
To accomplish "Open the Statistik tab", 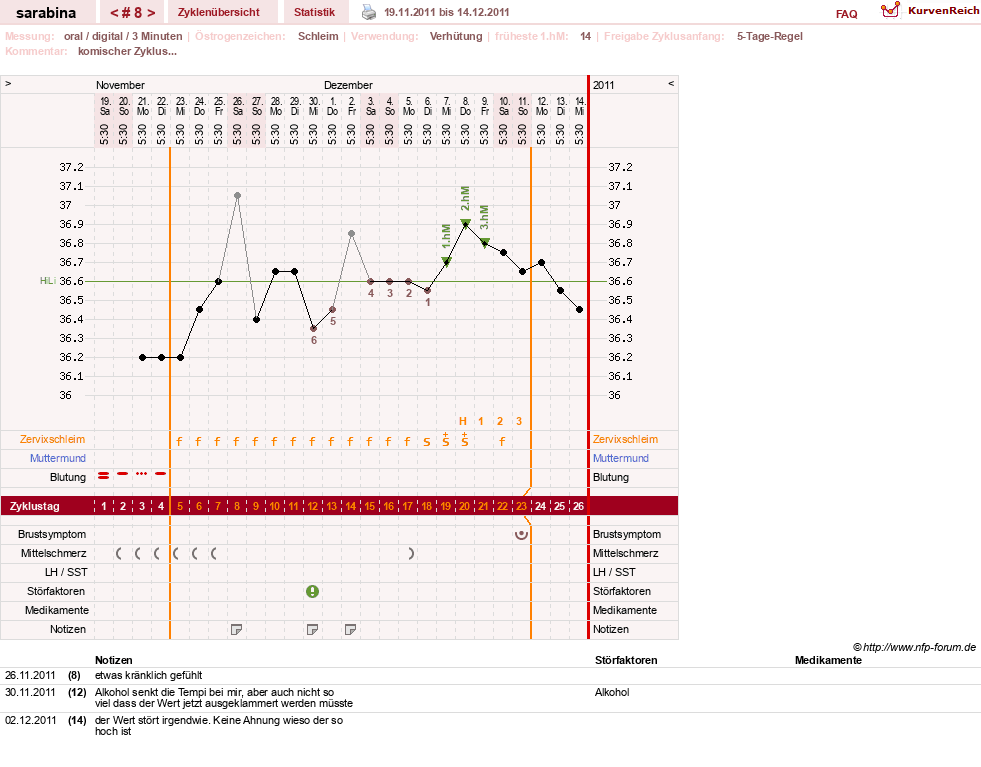I will click(x=314, y=12).
